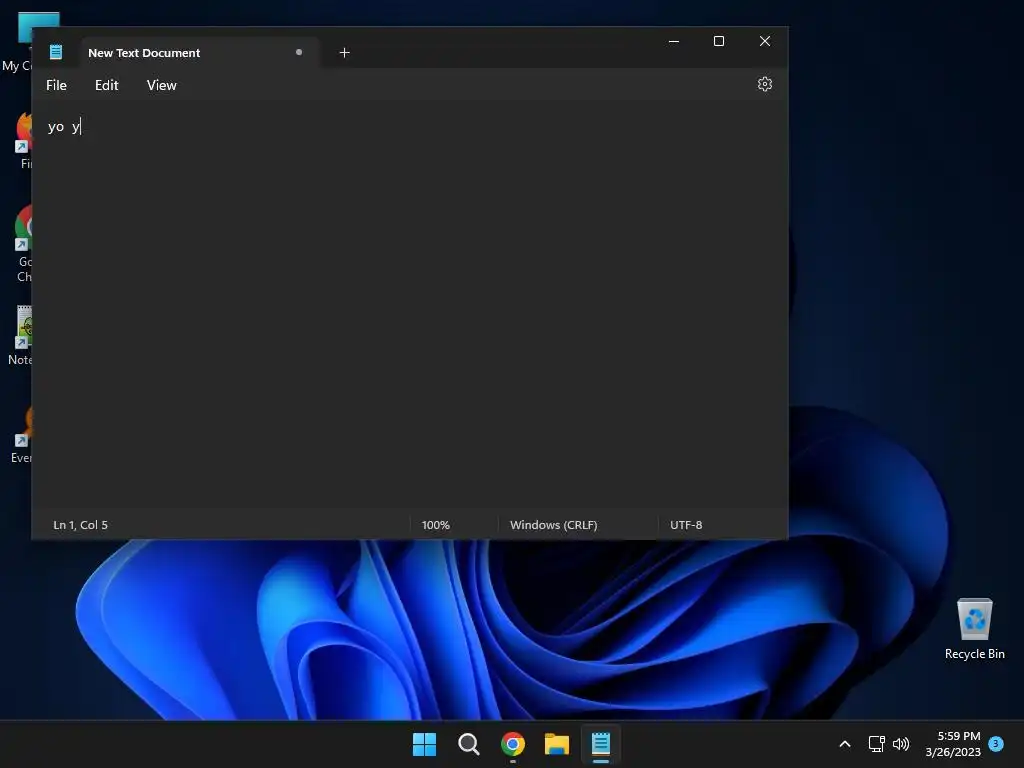The height and width of the screenshot is (768, 1024).
Task: Click 'Ln 1, Col 5' status bar entry
Action: click(80, 525)
